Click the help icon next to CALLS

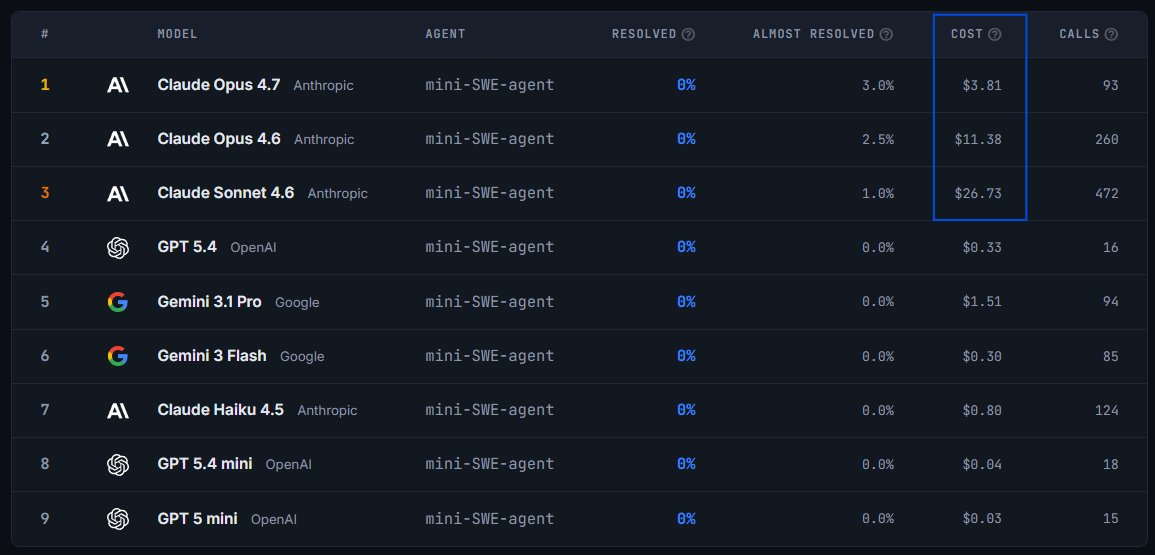click(x=1111, y=34)
